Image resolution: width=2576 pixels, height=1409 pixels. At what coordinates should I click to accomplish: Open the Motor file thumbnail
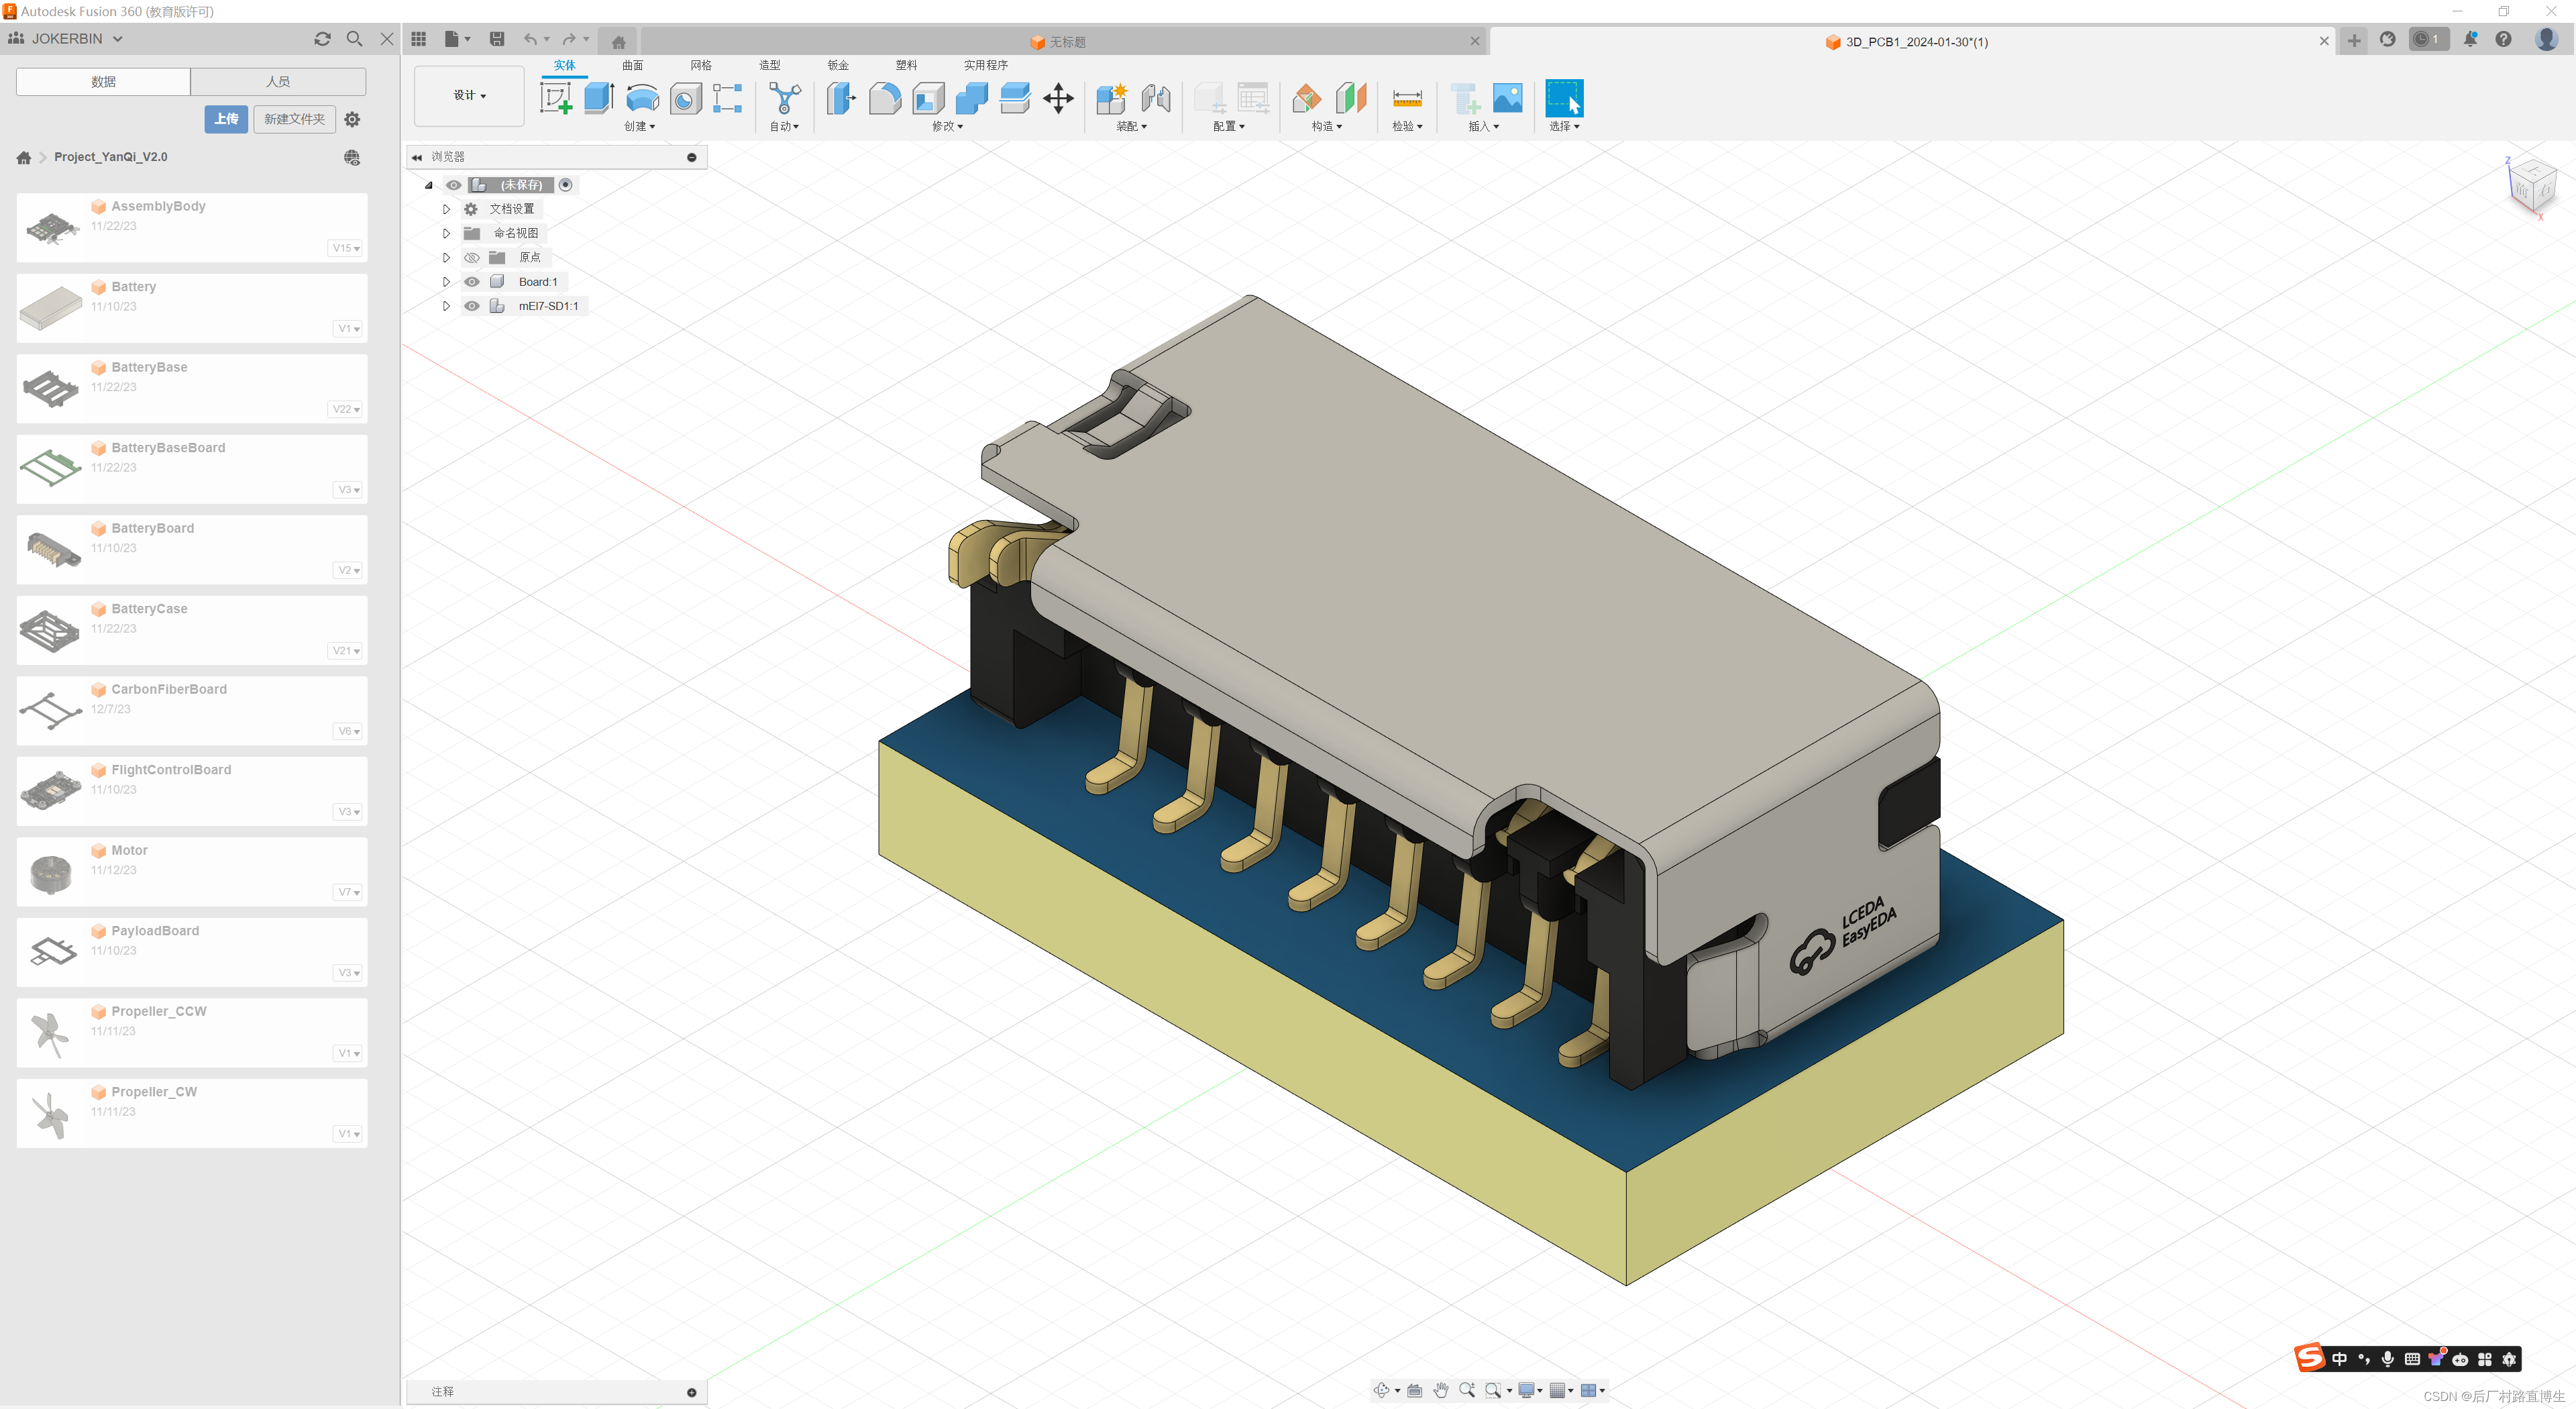[x=50, y=873]
